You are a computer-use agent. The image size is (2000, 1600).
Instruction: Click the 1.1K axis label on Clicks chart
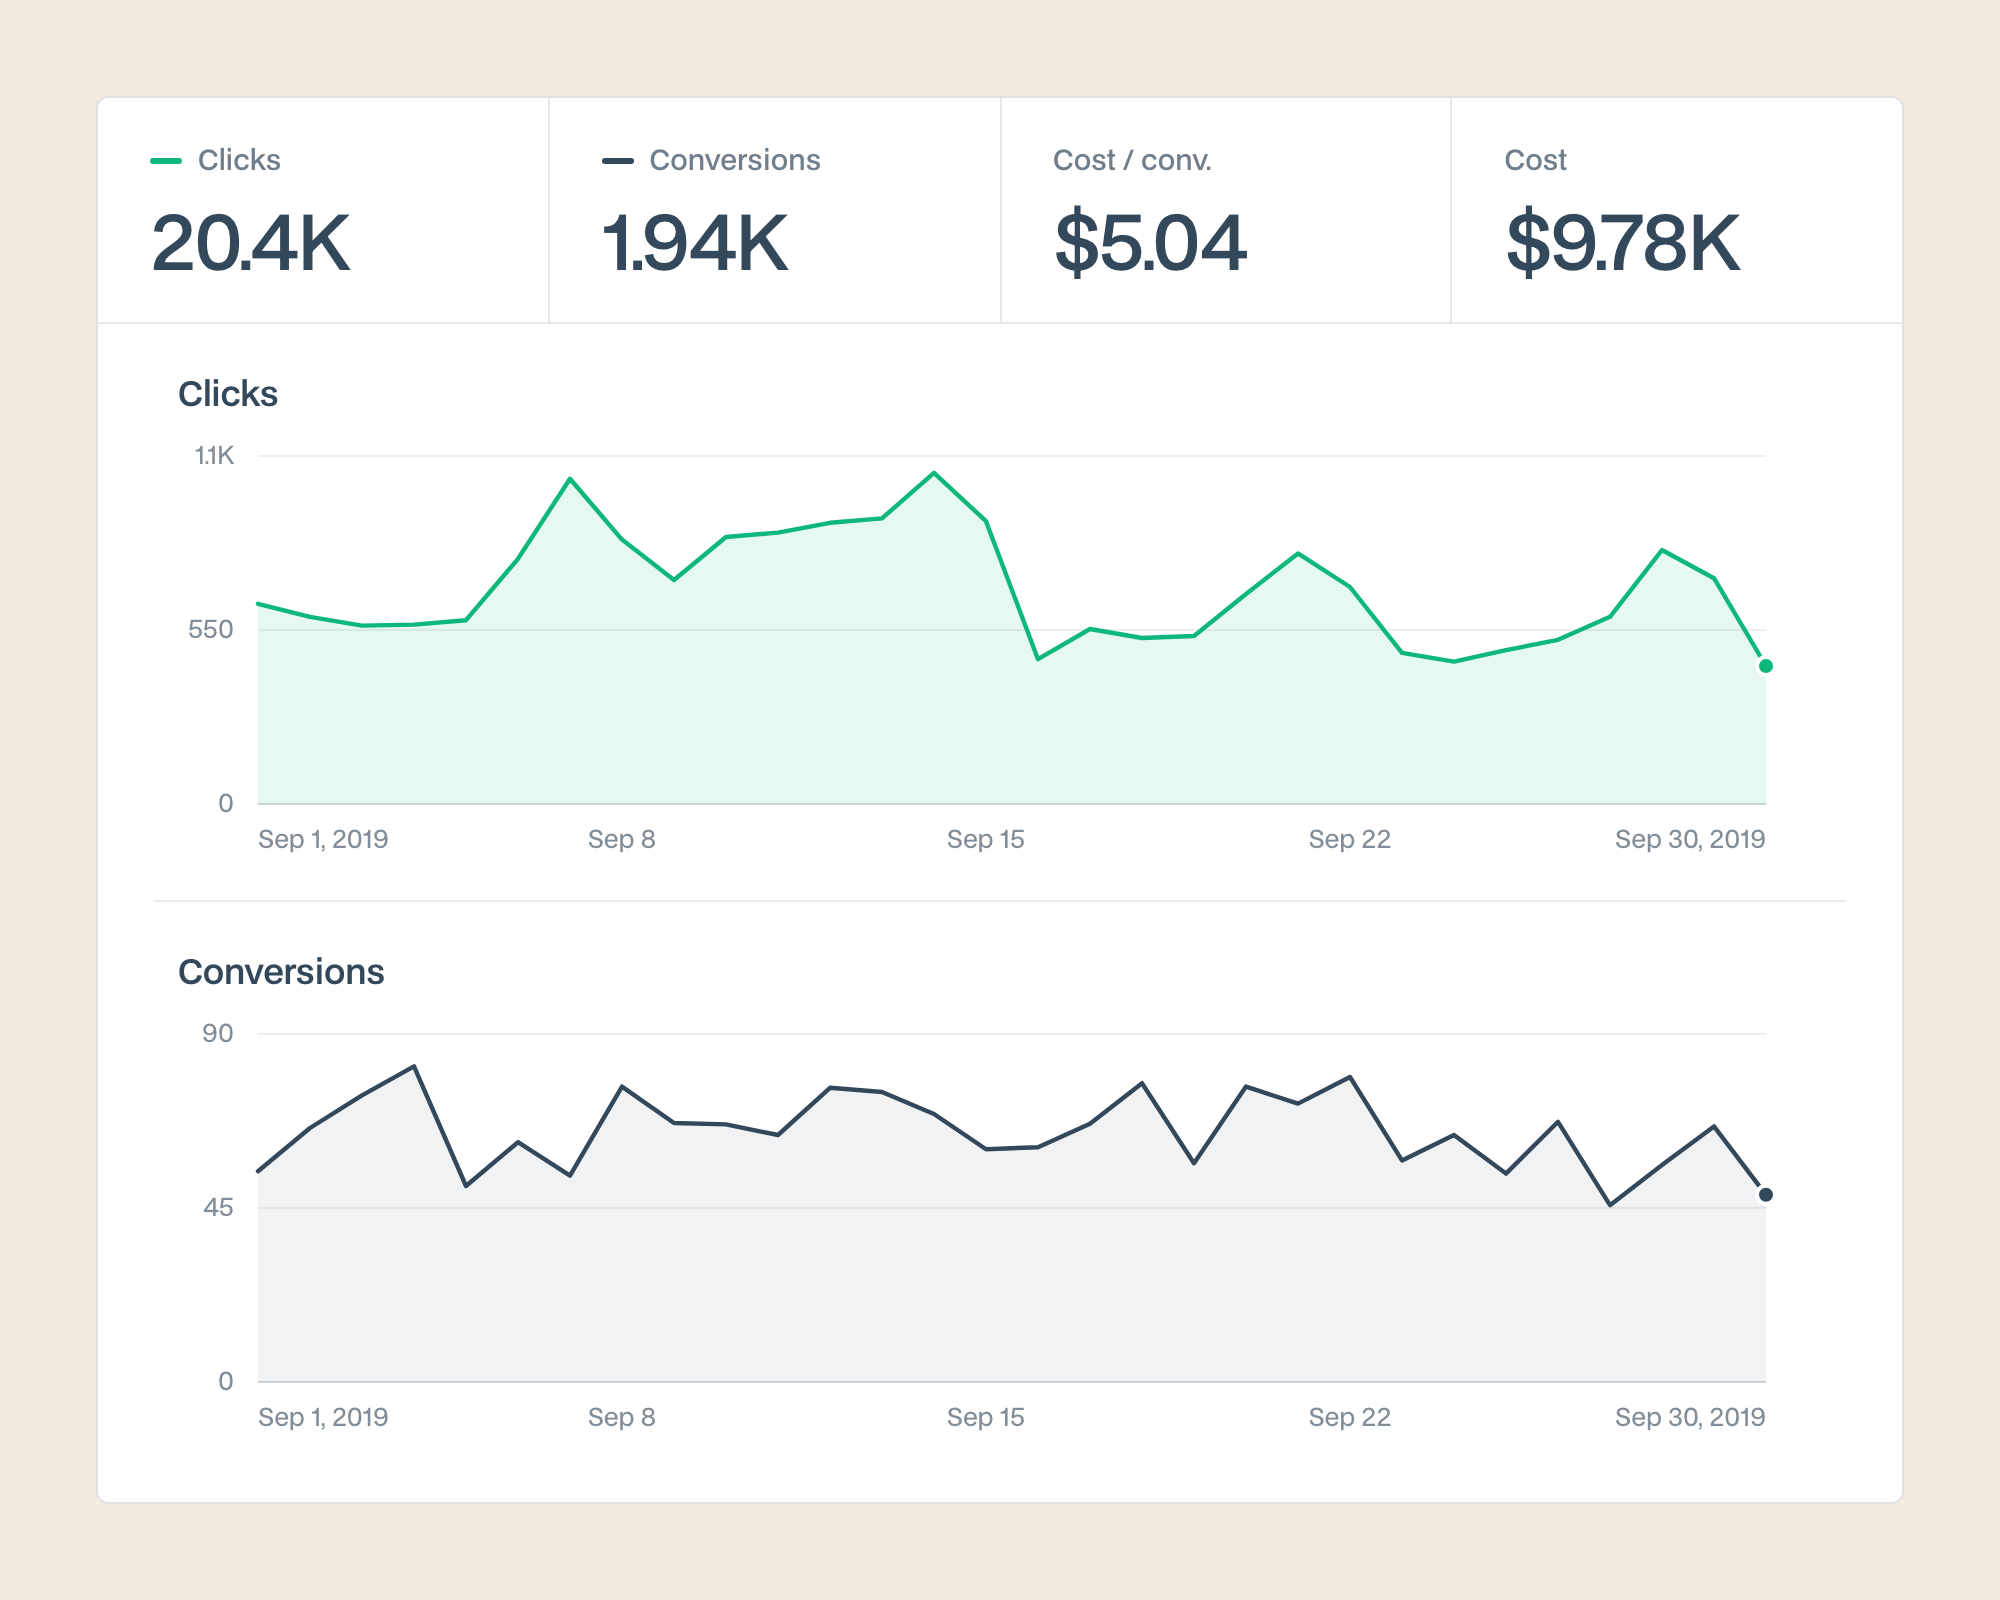(x=214, y=456)
